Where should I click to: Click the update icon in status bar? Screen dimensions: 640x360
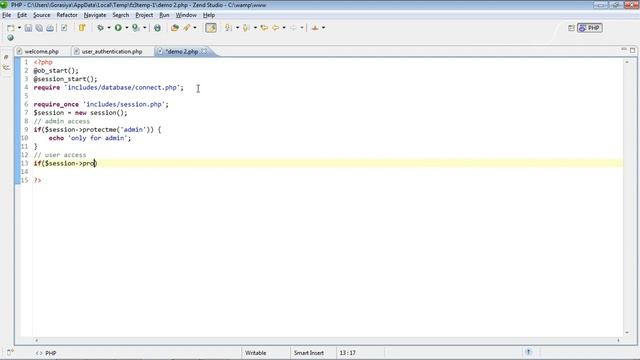coord(528,352)
